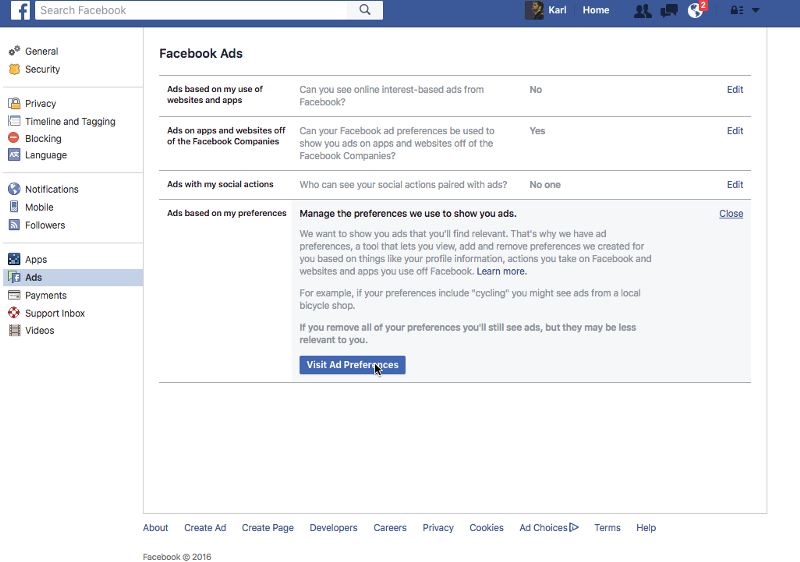The width and height of the screenshot is (800, 562).
Task: Click the Security badge icon
Action: click(14, 69)
